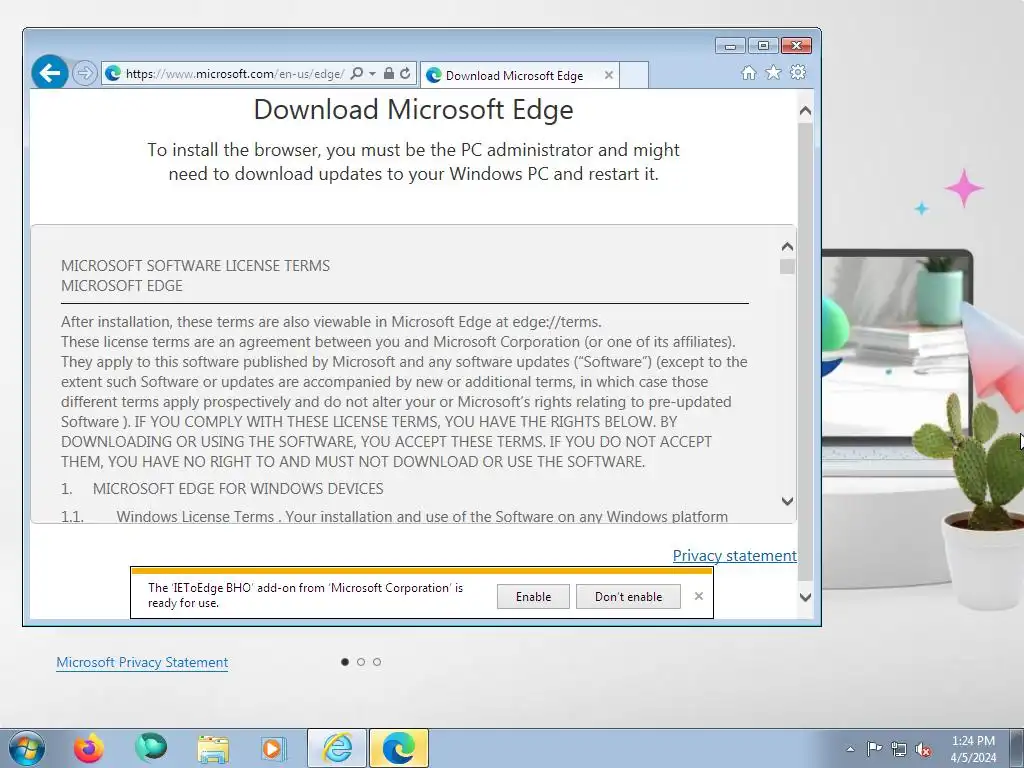Minimize the Internet Explorer window
The width and height of the screenshot is (1024, 768).
730,46
